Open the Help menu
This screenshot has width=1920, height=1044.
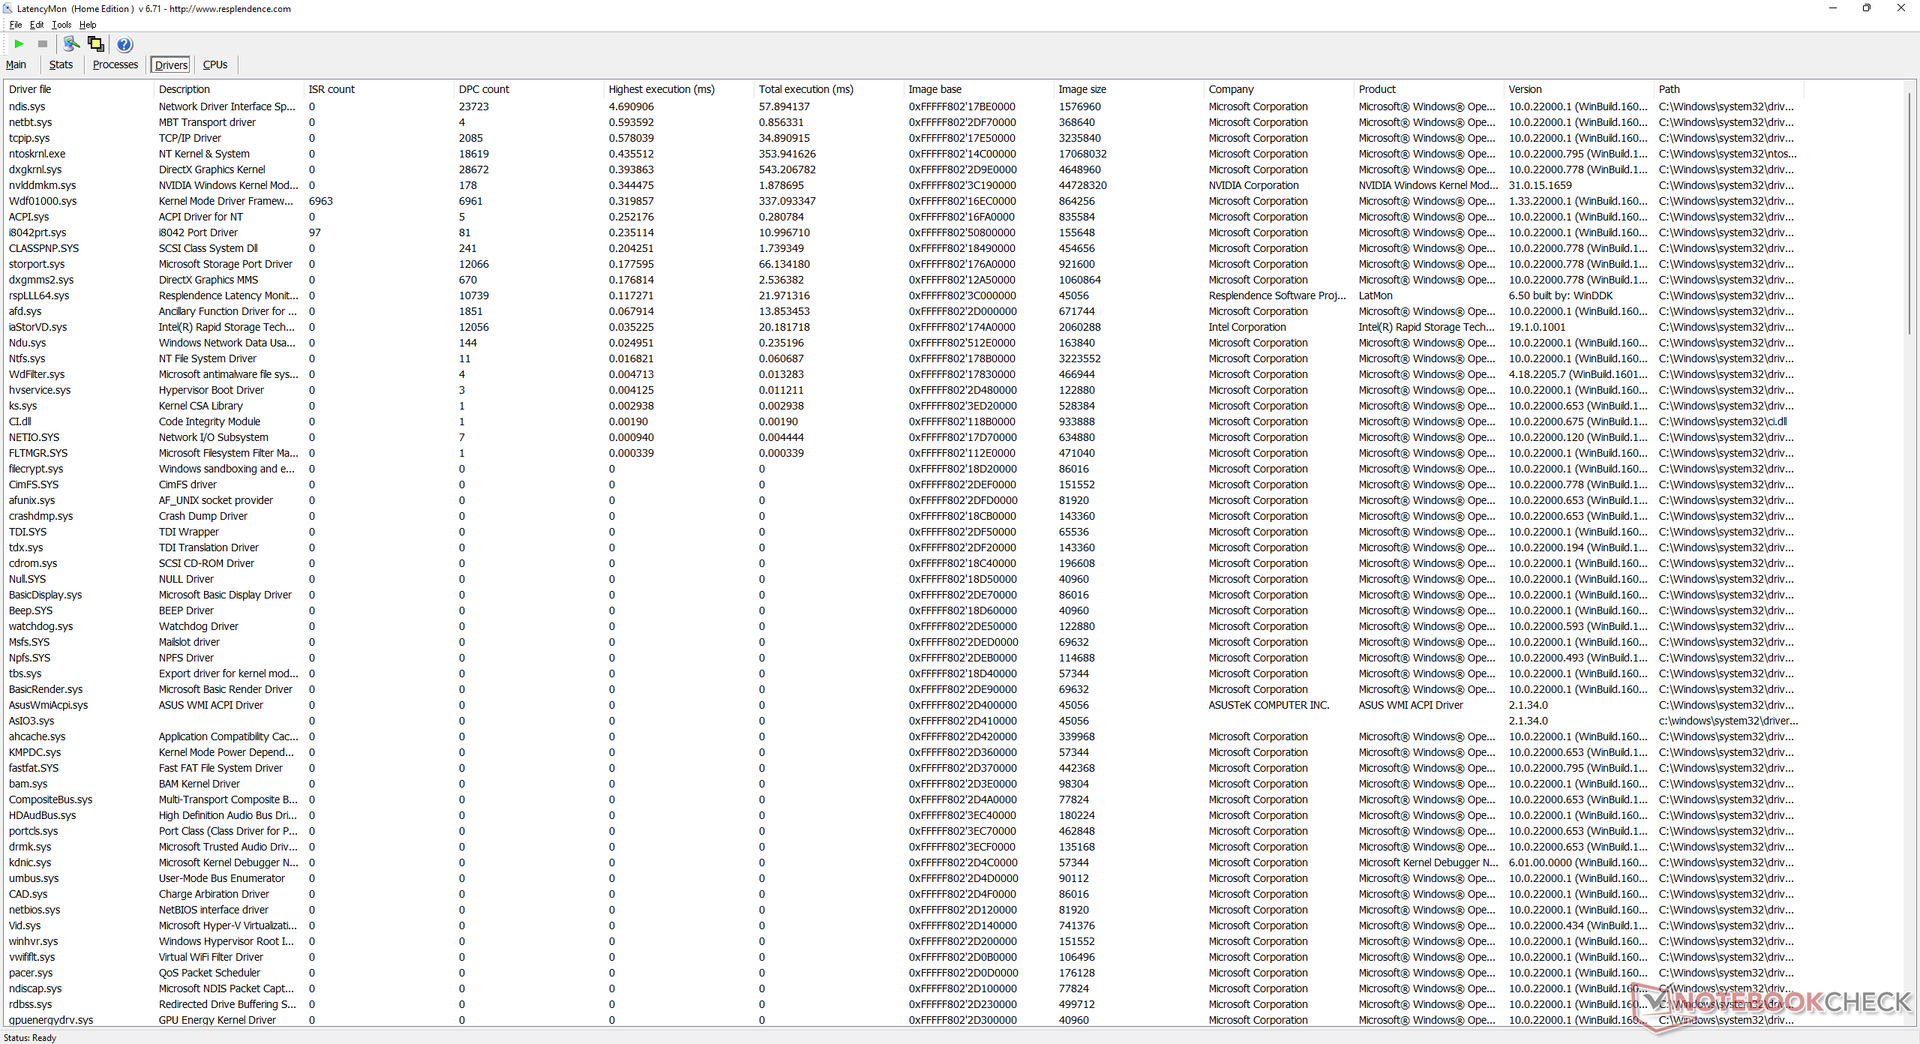[x=88, y=25]
